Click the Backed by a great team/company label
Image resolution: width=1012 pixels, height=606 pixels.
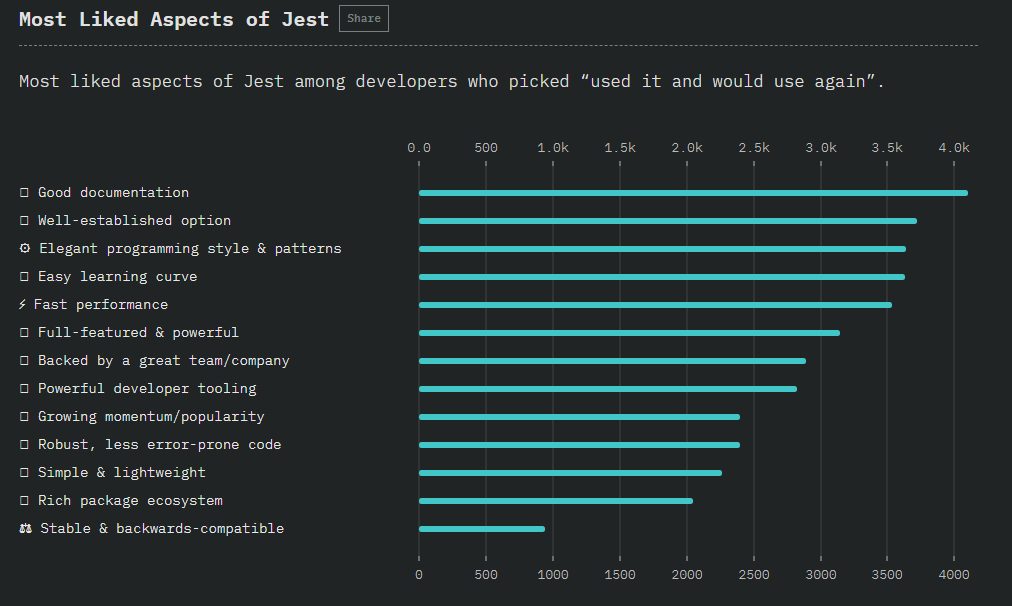coord(163,361)
